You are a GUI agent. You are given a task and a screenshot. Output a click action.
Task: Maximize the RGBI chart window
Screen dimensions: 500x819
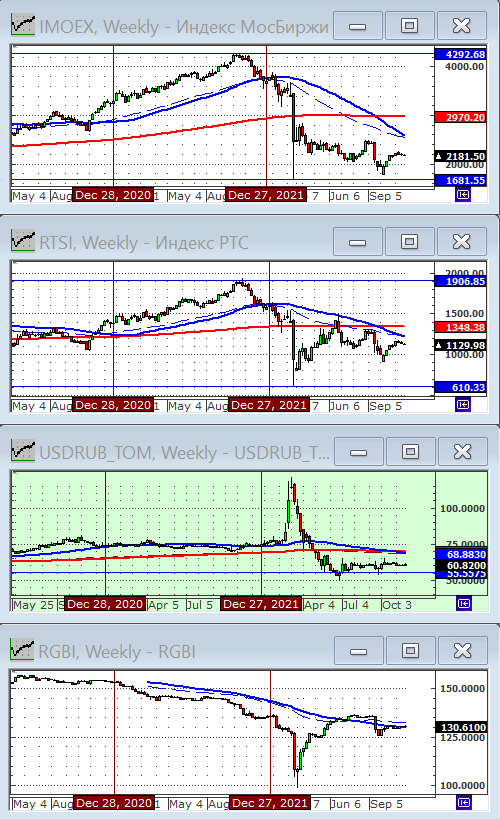tap(410, 651)
